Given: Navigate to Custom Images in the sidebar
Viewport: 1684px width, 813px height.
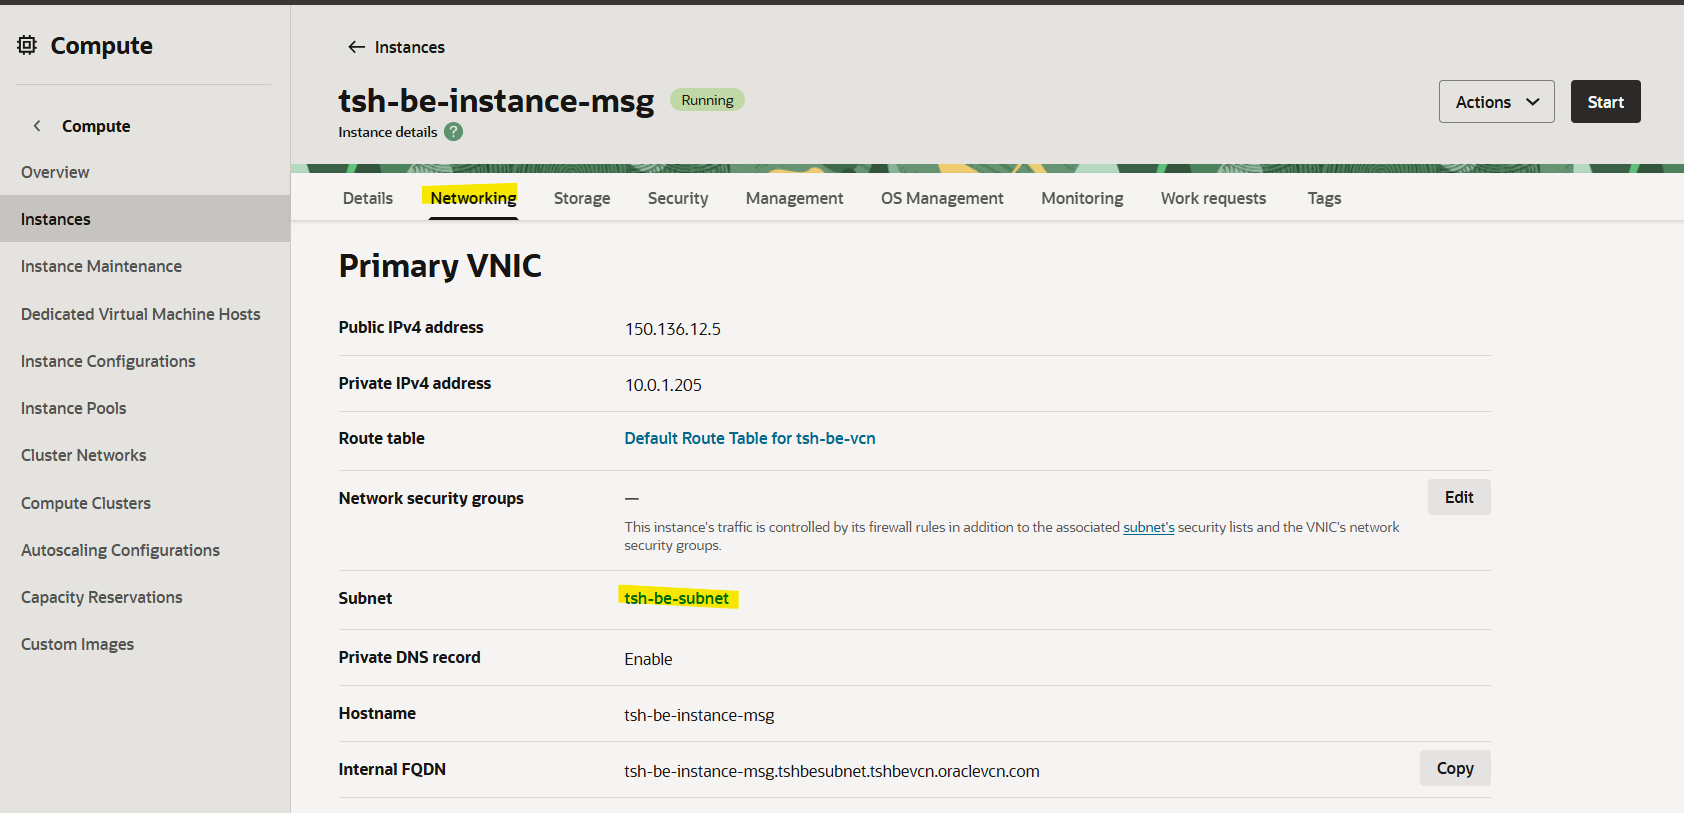Looking at the screenshot, I should 77,644.
